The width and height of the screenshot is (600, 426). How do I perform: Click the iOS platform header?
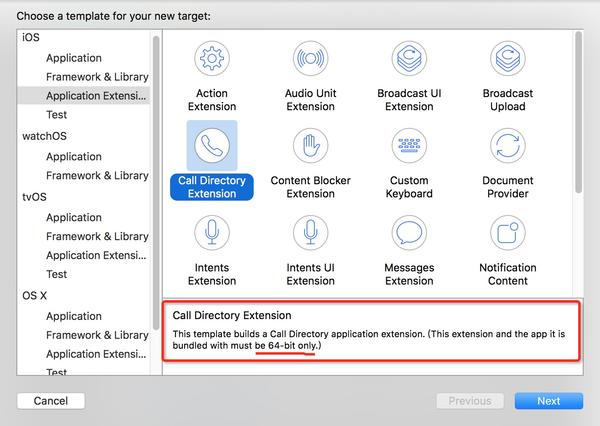[x=31, y=37]
